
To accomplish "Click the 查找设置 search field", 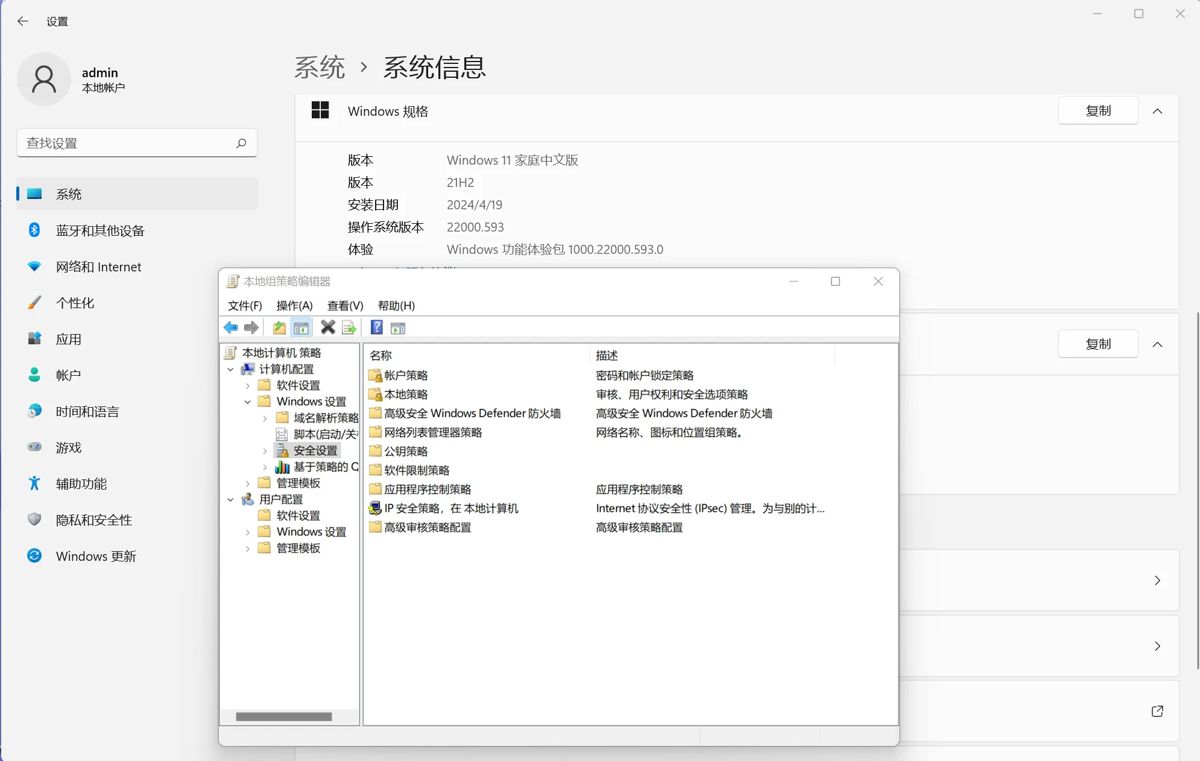I will tap(137, 143).
